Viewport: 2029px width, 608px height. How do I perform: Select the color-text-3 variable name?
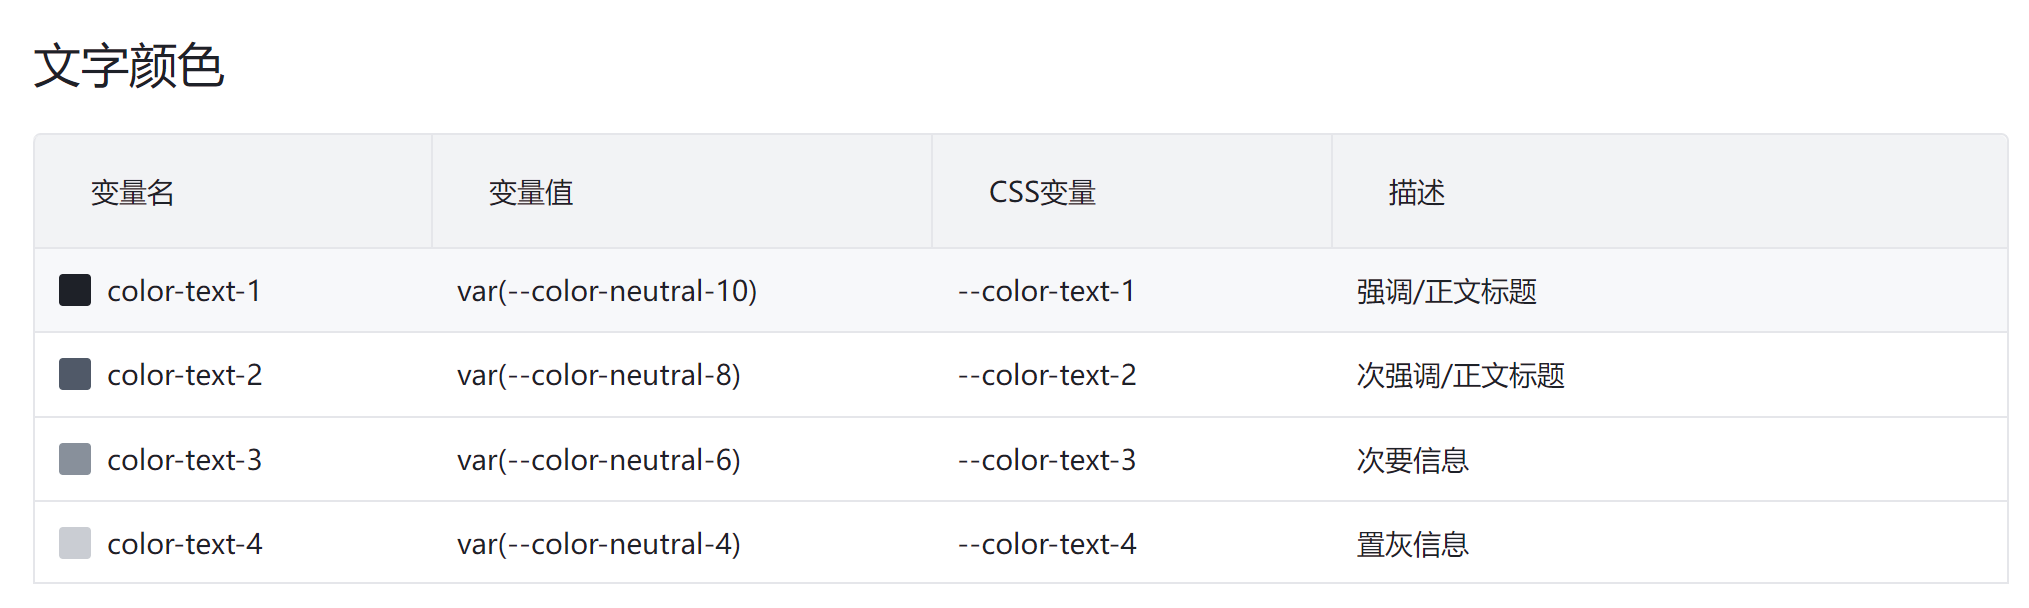click(185, 460)
